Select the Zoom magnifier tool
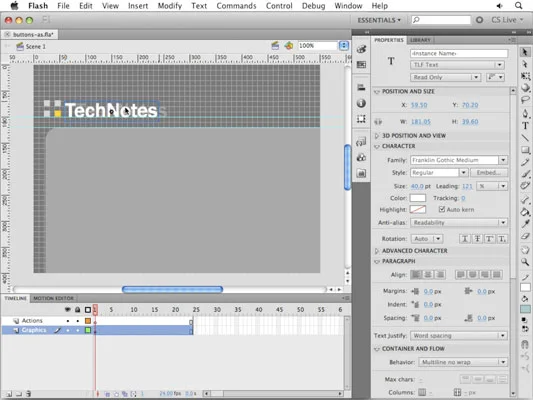This screenshot has height=400, width=533. coord(525,262)
